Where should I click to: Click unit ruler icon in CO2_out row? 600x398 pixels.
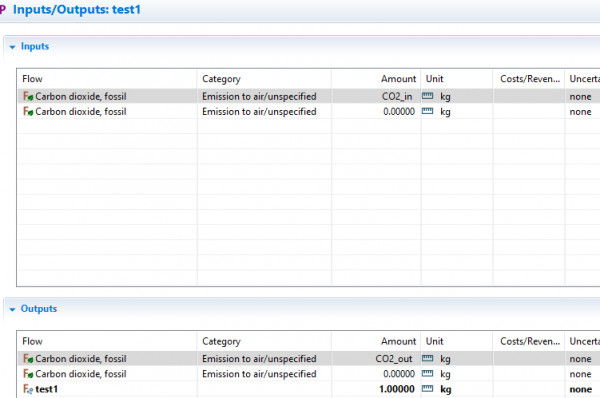[x=427, y=359]
